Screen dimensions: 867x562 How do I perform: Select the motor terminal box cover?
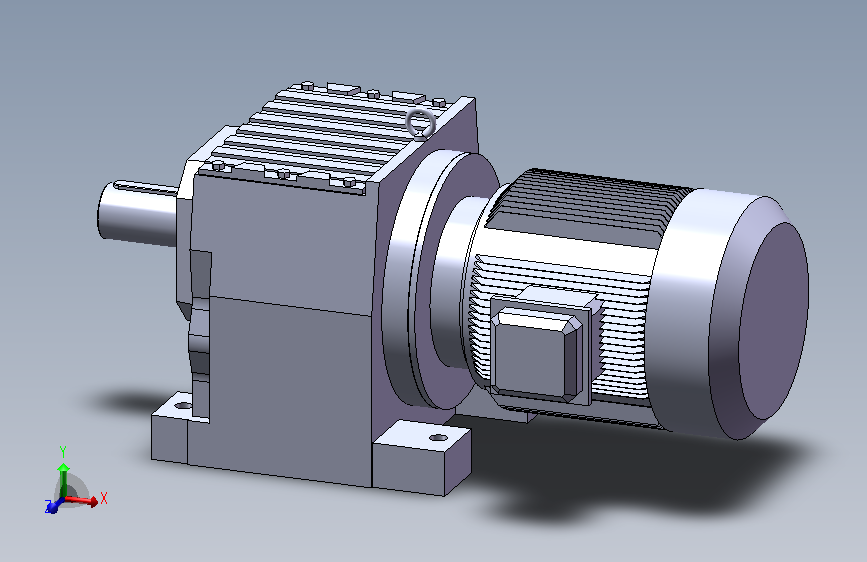pyautogui.click(x=537, y=355)
